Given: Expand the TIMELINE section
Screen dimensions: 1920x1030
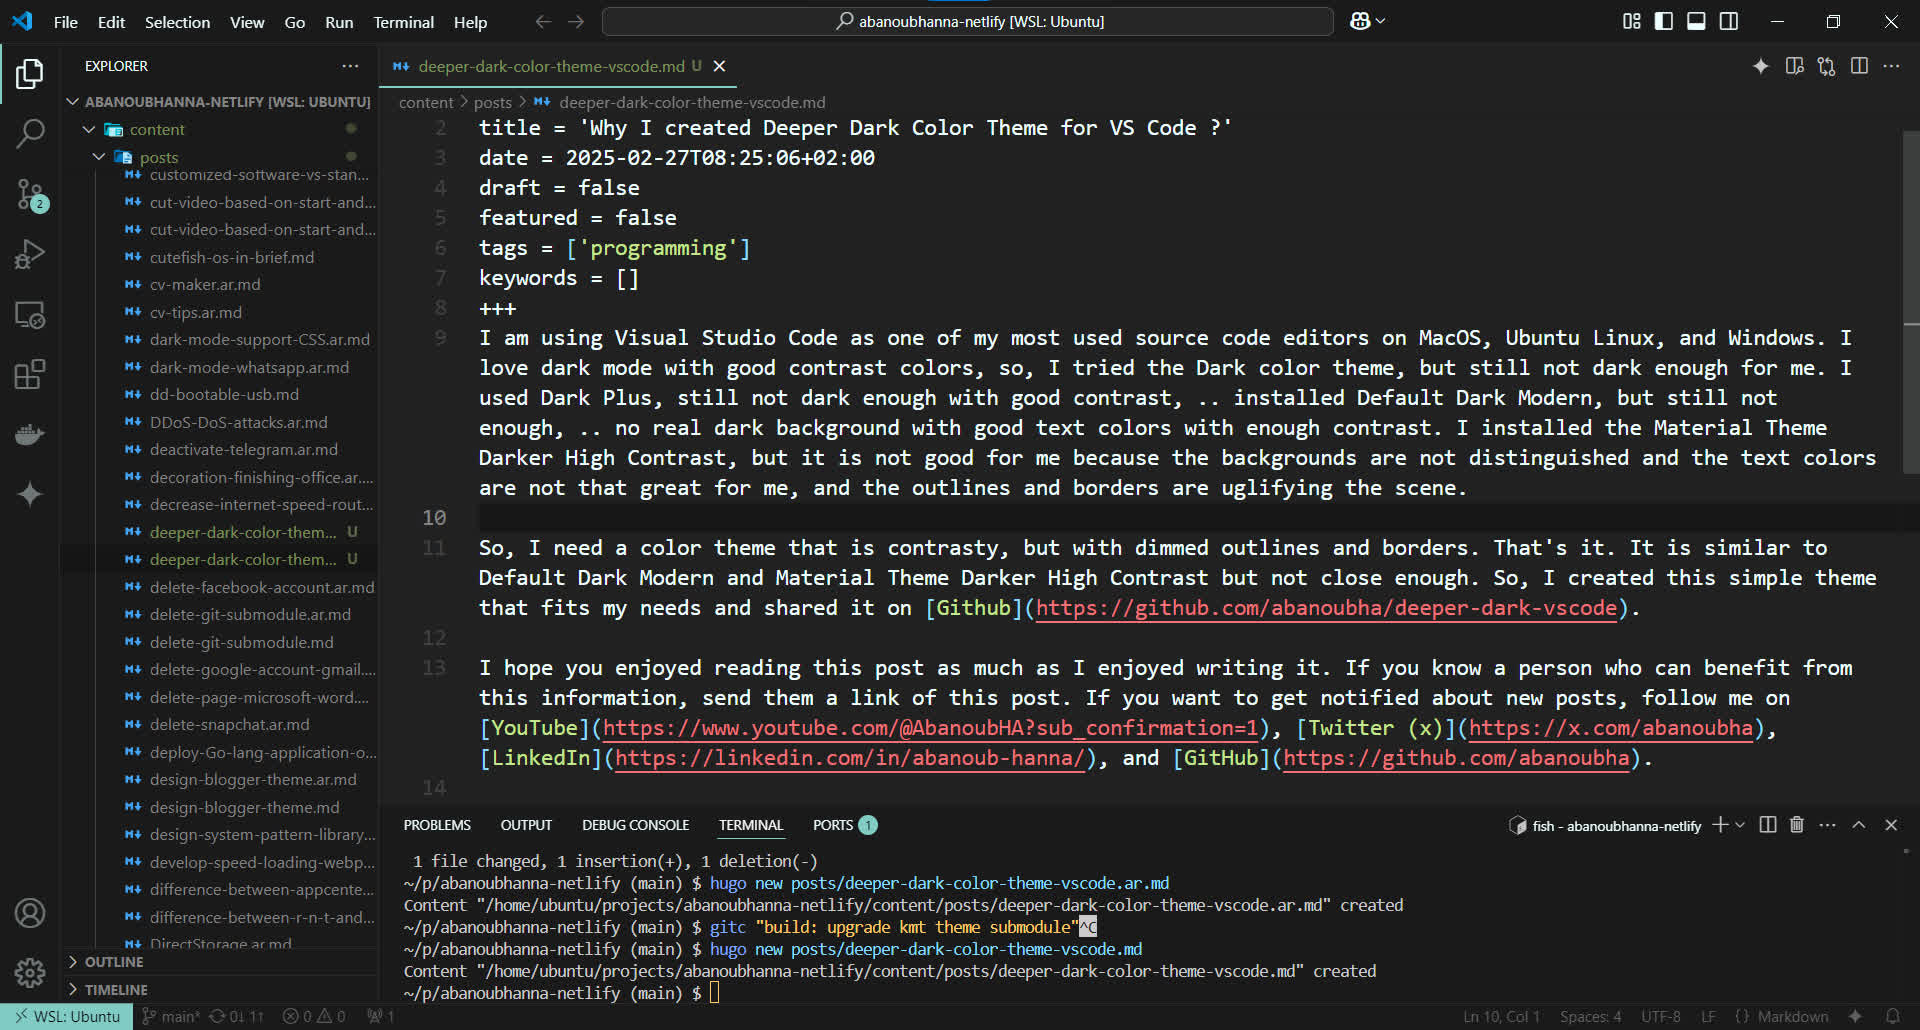Looking at the screenshot, I should (115, 990).
